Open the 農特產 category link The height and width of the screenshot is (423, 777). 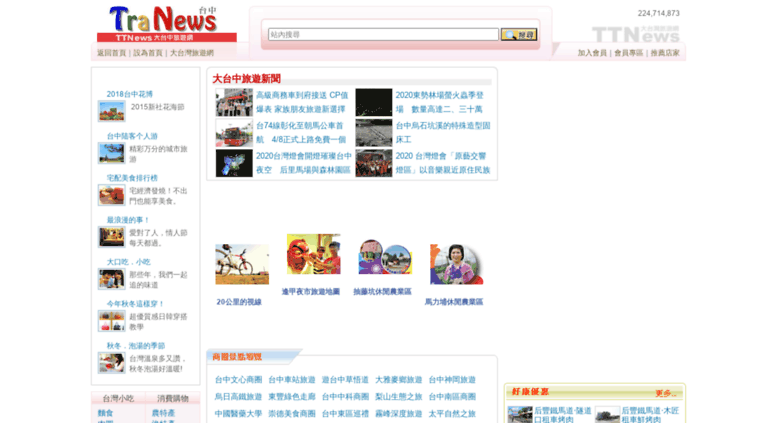[163, 413]
